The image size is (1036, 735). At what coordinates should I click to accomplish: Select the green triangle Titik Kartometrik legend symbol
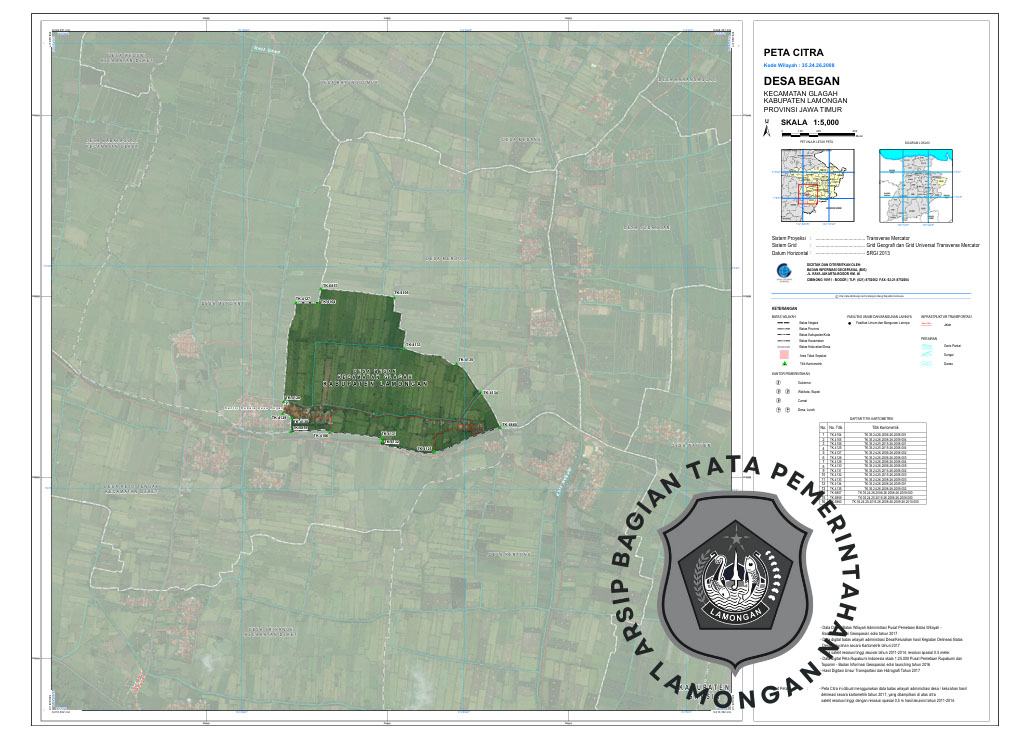click(785, 363)
